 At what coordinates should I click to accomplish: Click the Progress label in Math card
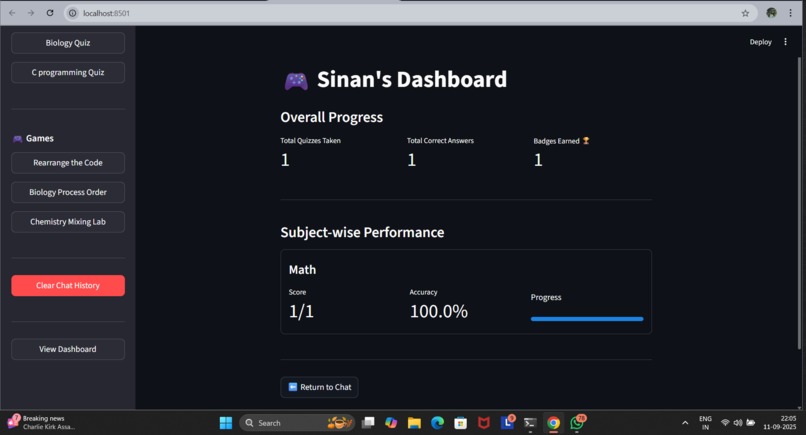tap(546, 298)
